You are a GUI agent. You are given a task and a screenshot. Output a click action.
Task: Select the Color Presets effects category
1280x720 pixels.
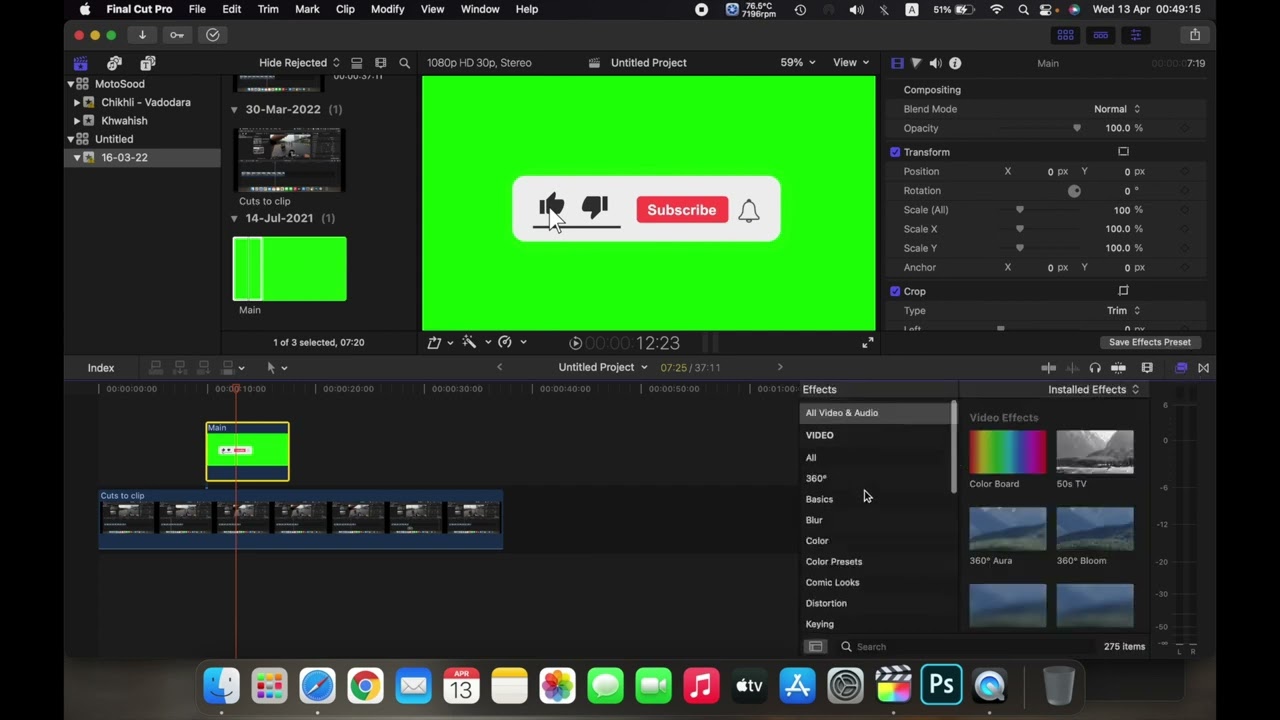pos(833,562)
